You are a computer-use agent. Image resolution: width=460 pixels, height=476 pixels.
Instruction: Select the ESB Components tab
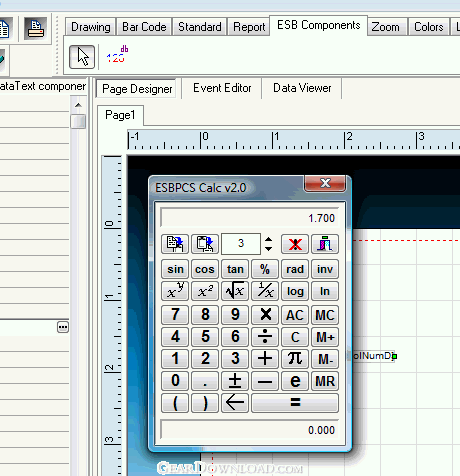pyautogui.click(x=318, y=25)
